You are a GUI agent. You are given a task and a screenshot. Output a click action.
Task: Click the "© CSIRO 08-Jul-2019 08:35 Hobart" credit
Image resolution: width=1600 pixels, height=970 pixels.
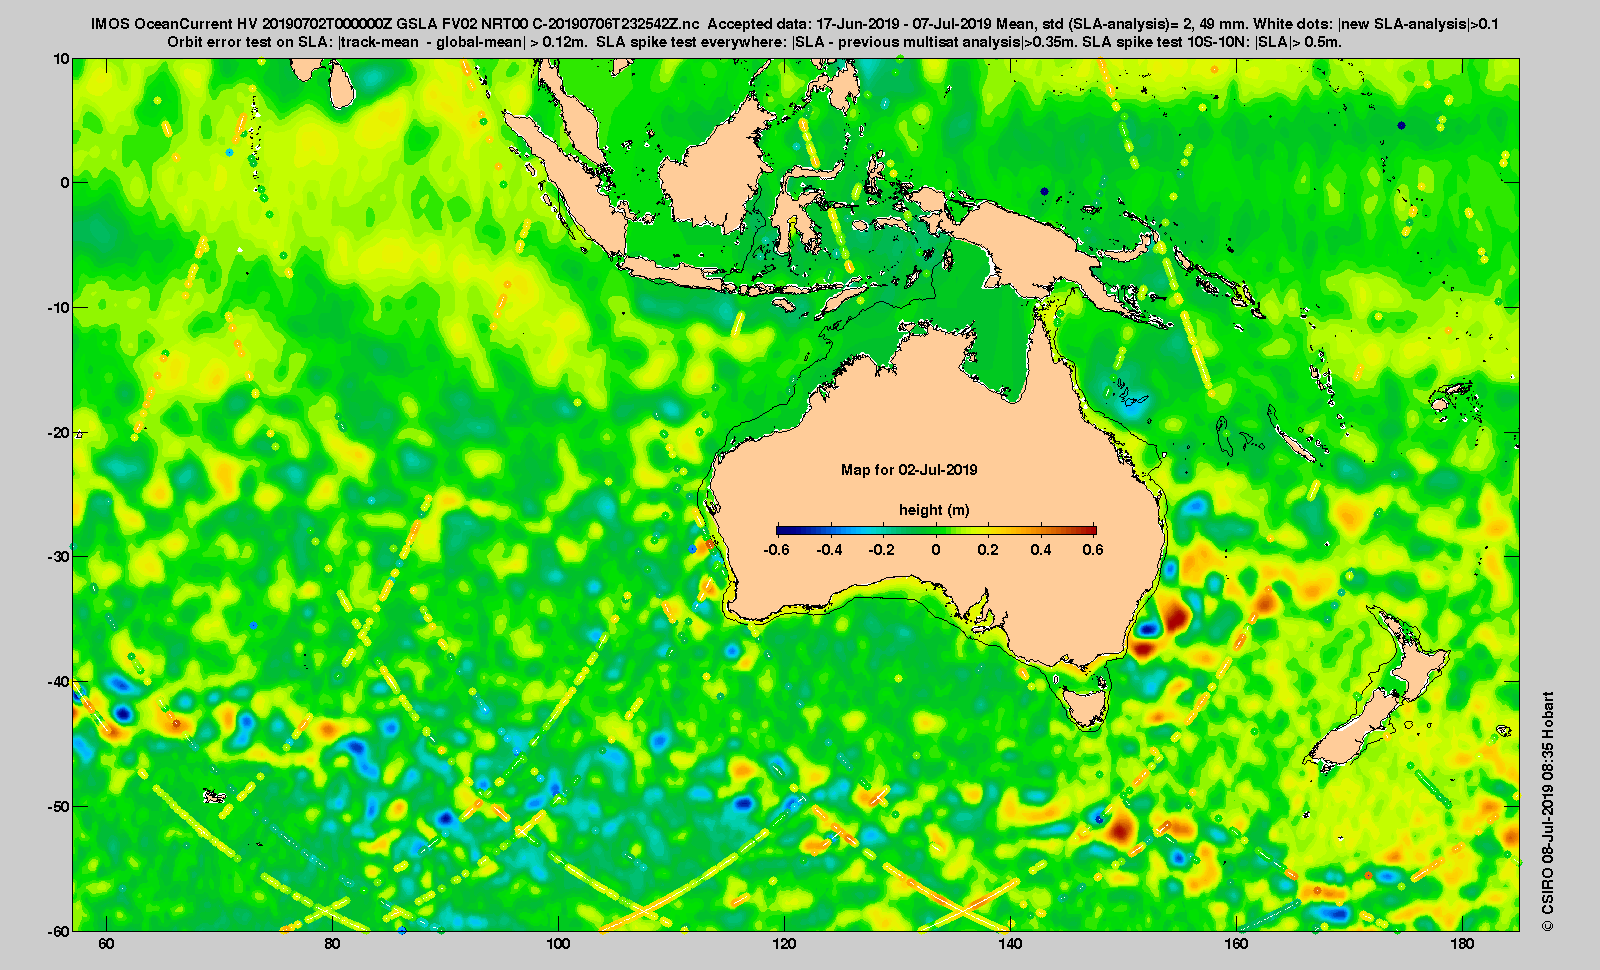(x=1548, y=812)
